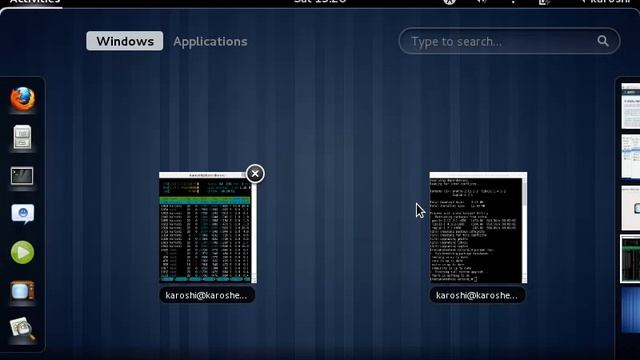Open the accessibility menu icon

[x=449, y=2]
